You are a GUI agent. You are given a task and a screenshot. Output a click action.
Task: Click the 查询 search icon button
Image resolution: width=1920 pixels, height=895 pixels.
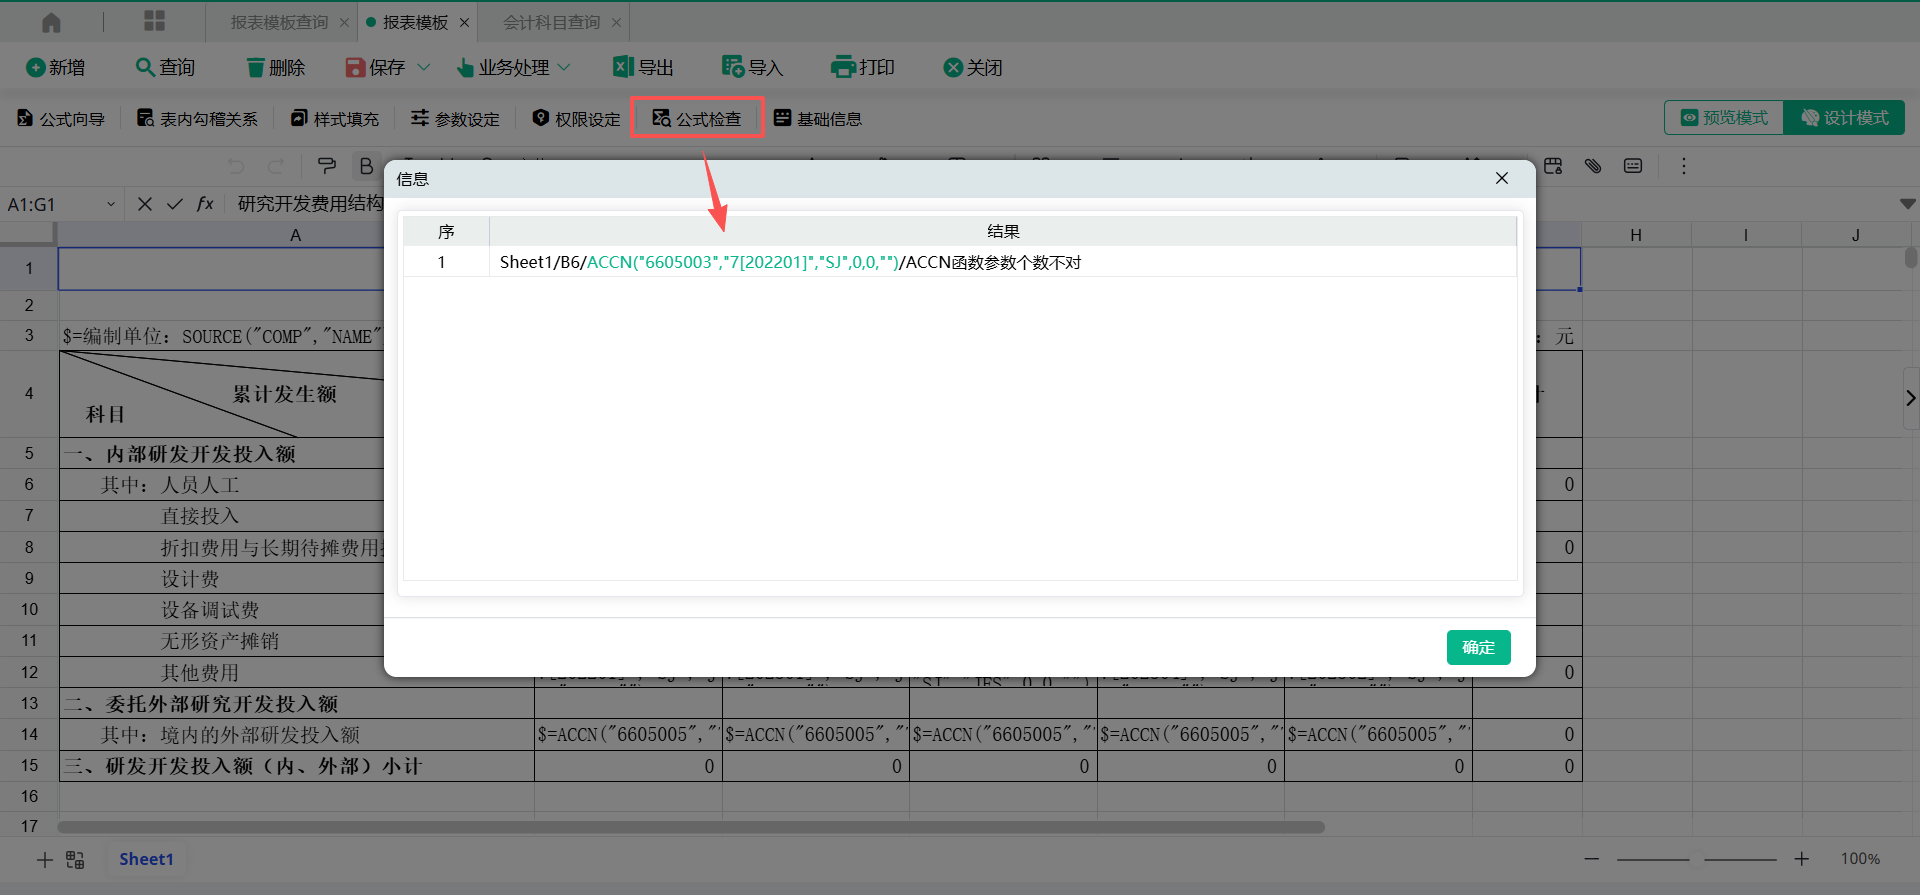pyautogui.click(x=165, y=67)
